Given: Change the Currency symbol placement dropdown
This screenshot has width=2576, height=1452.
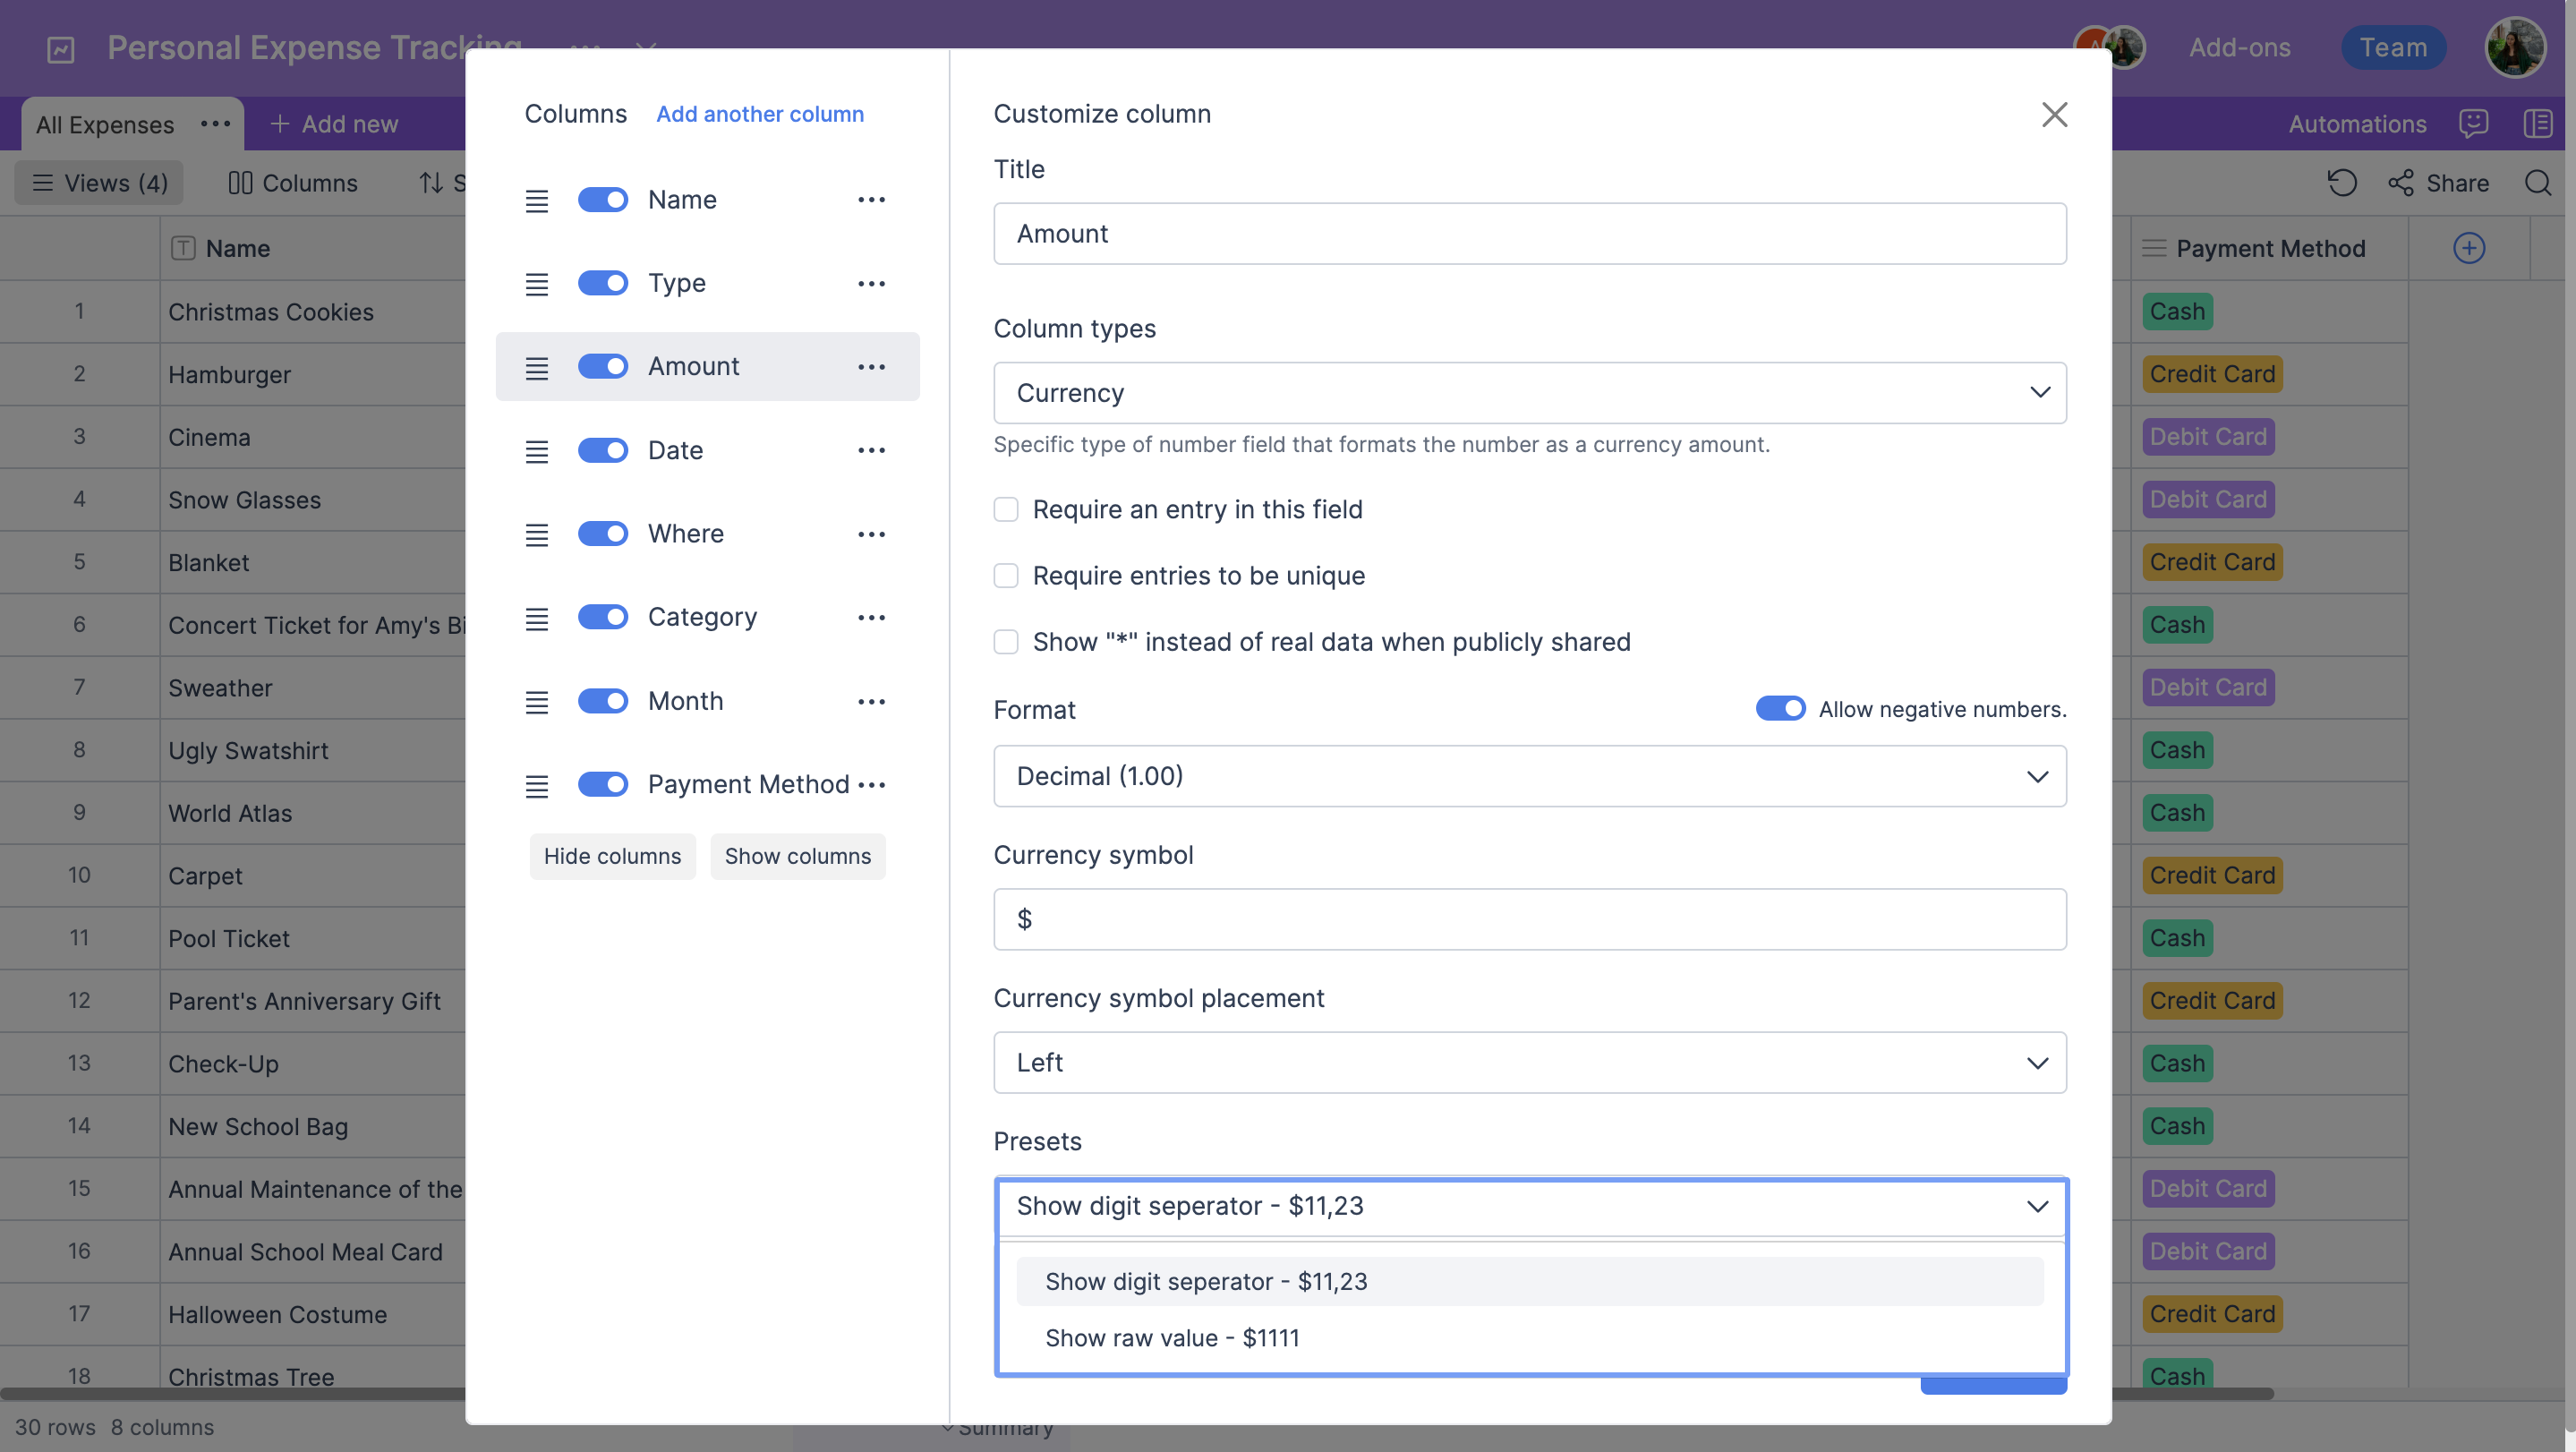Looking at the screenshot, I should (x=1529, y=1062).
